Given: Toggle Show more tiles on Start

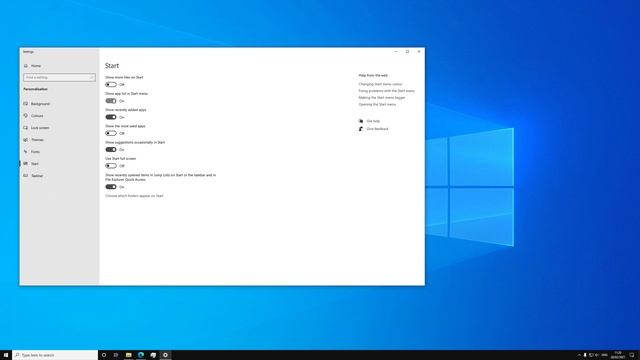Looking at the screenshot, I should coord(111,84).
